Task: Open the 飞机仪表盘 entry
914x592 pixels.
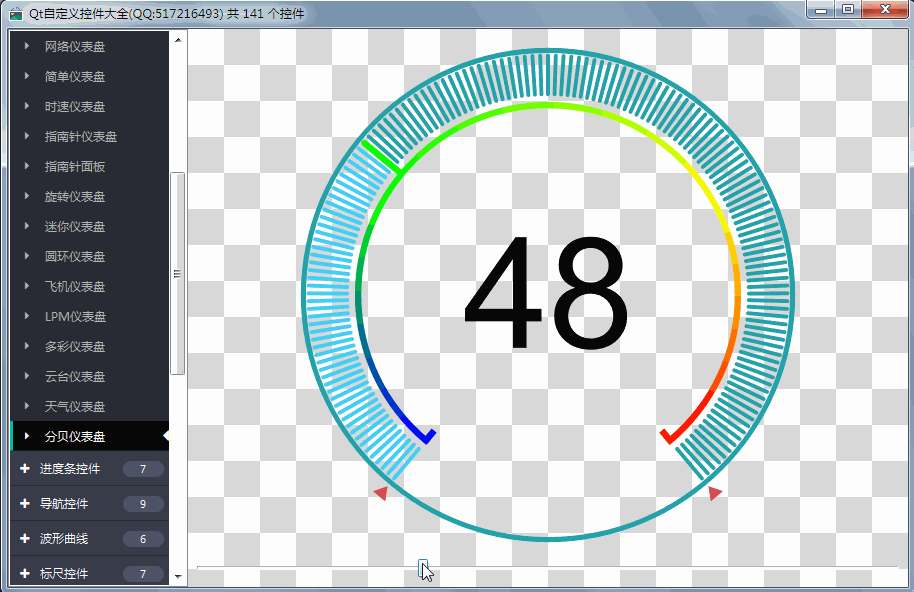Action: pyautogui.click(x=75, y=286)
